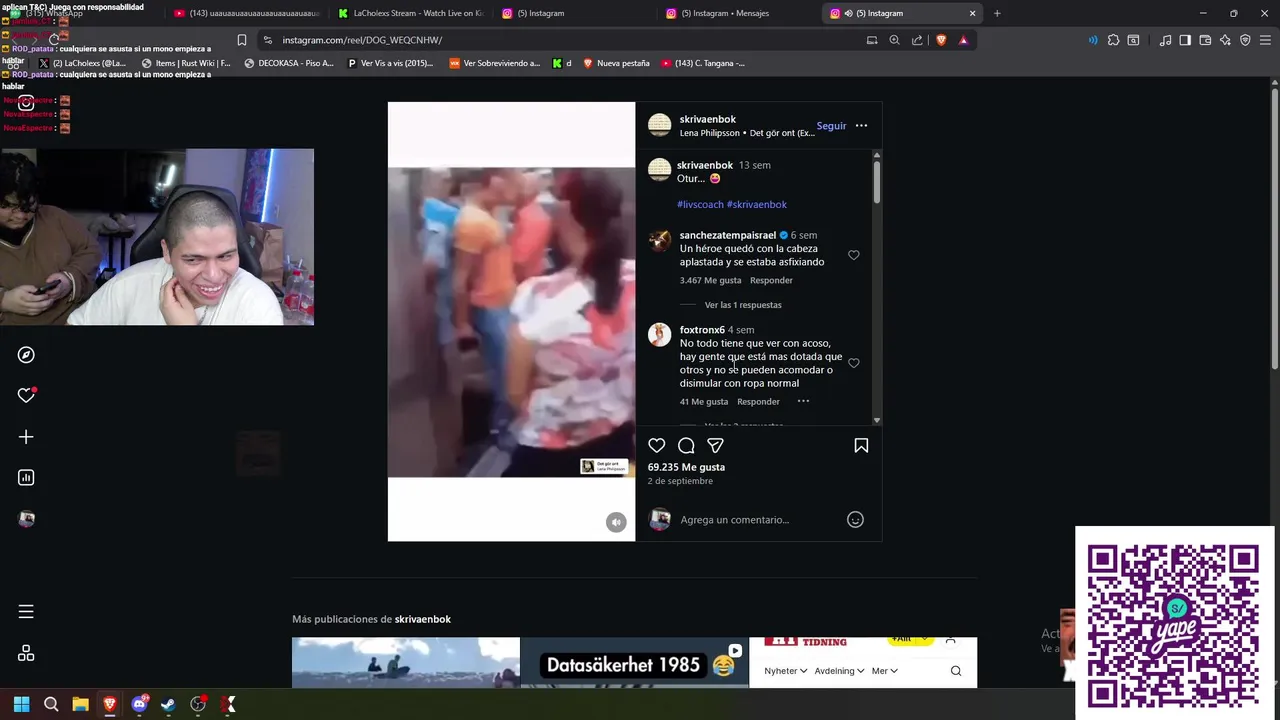The height and width of the screenshot is (720, 1280).
Task: Open foxtronx6's profile name
Action: click(702, 330)
